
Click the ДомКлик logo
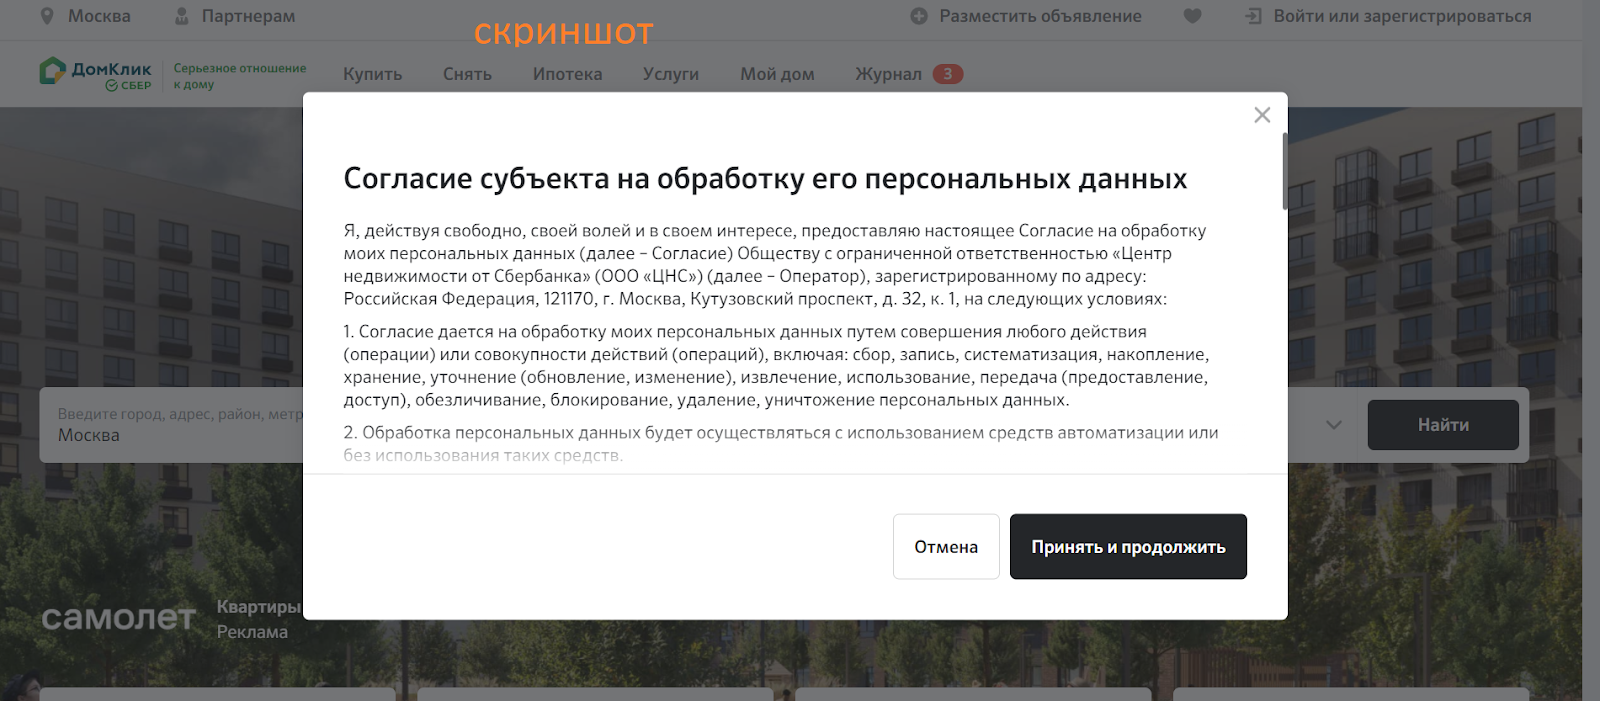pos(96,74)
